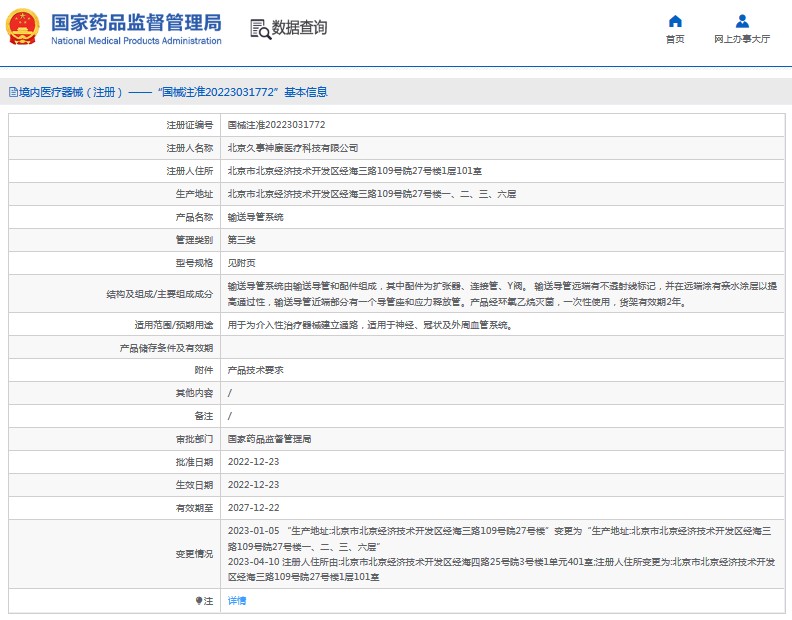Click the bulb icon beside 注
792x620 pixels.
tap(199, 601)
